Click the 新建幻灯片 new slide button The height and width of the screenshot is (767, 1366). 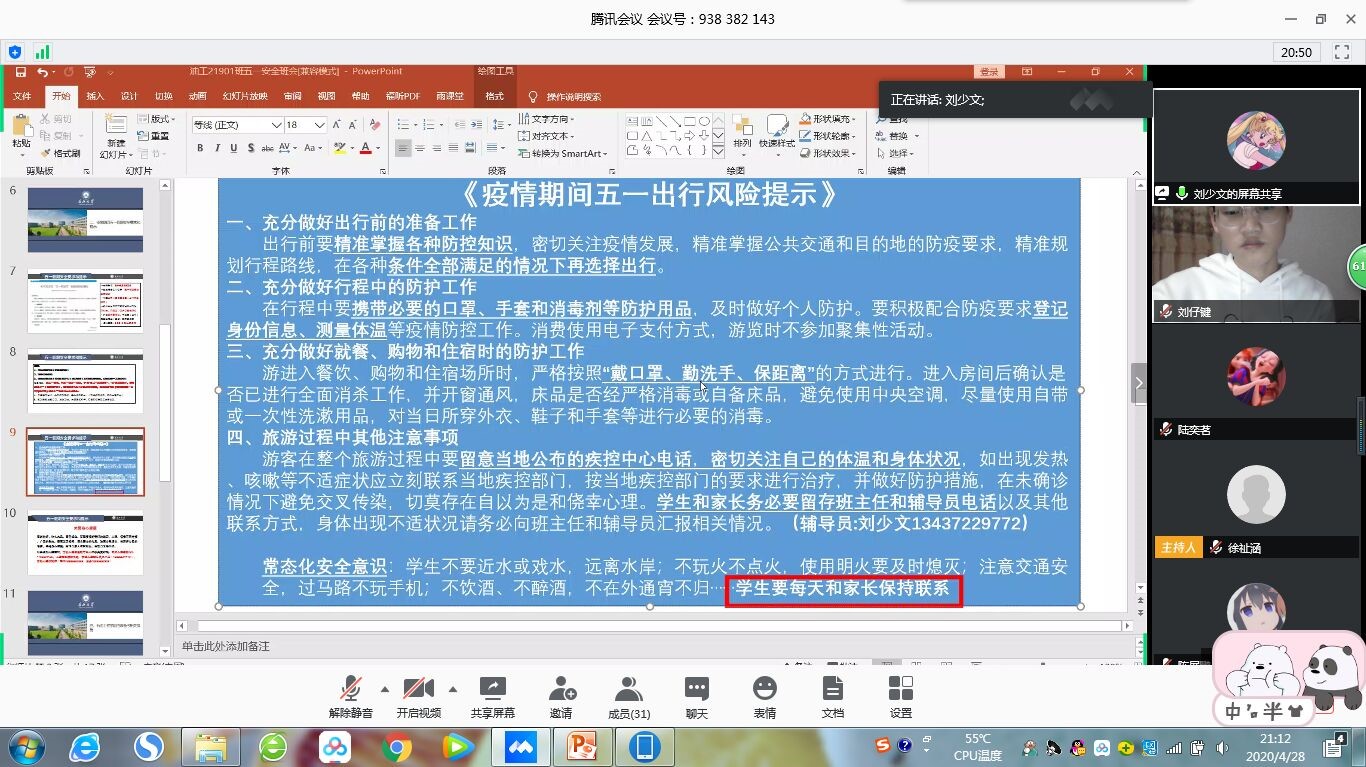click(116, 135)
